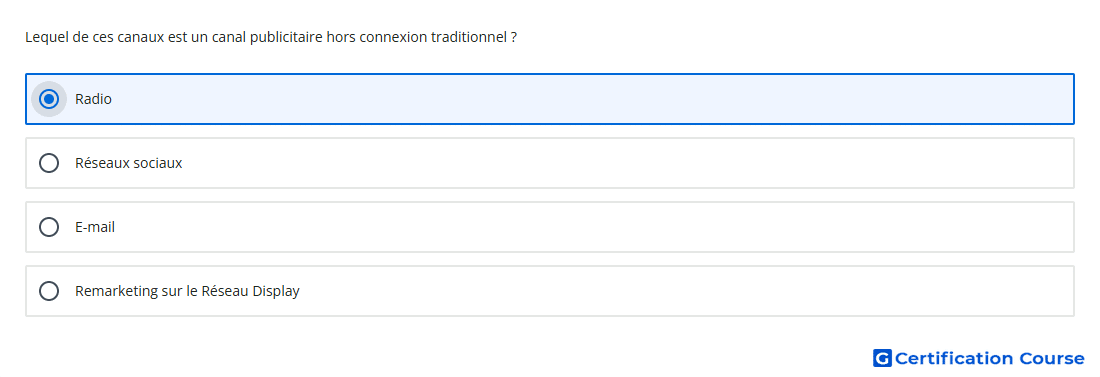Choose the E-mail radio button
Viewport: 1100px width, 377px height.
(49, 227)
